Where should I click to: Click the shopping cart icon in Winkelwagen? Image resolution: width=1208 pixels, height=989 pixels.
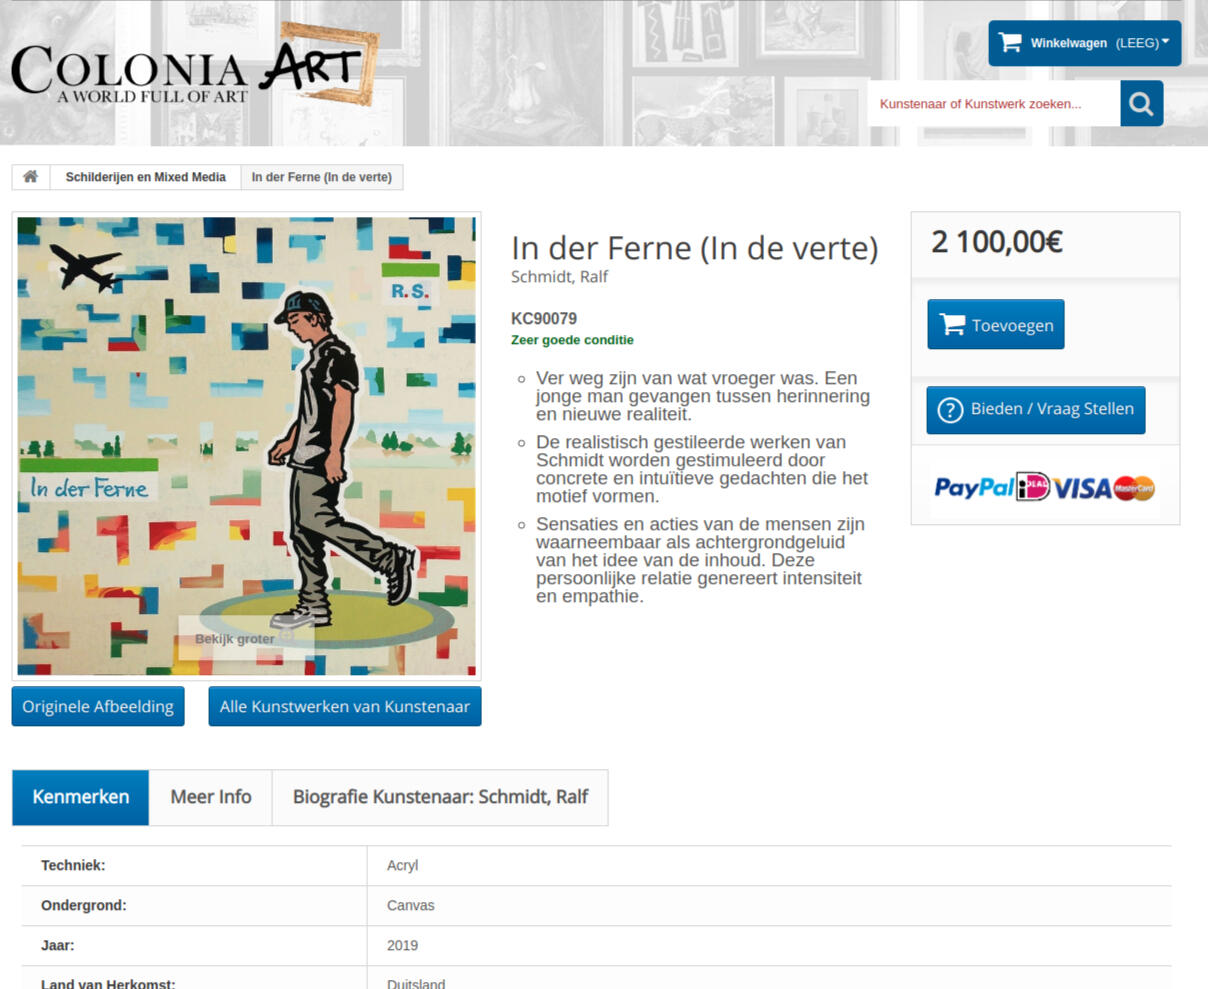click(x=1010, y=43)
